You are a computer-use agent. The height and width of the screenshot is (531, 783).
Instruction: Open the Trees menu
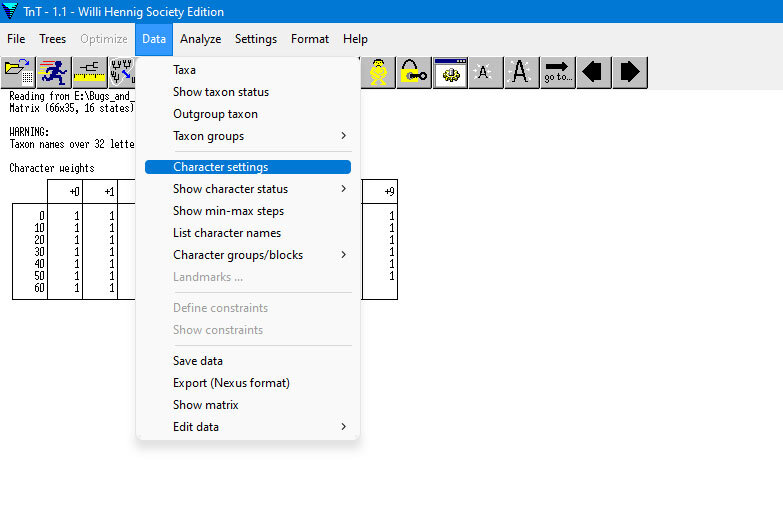[52, 39]
